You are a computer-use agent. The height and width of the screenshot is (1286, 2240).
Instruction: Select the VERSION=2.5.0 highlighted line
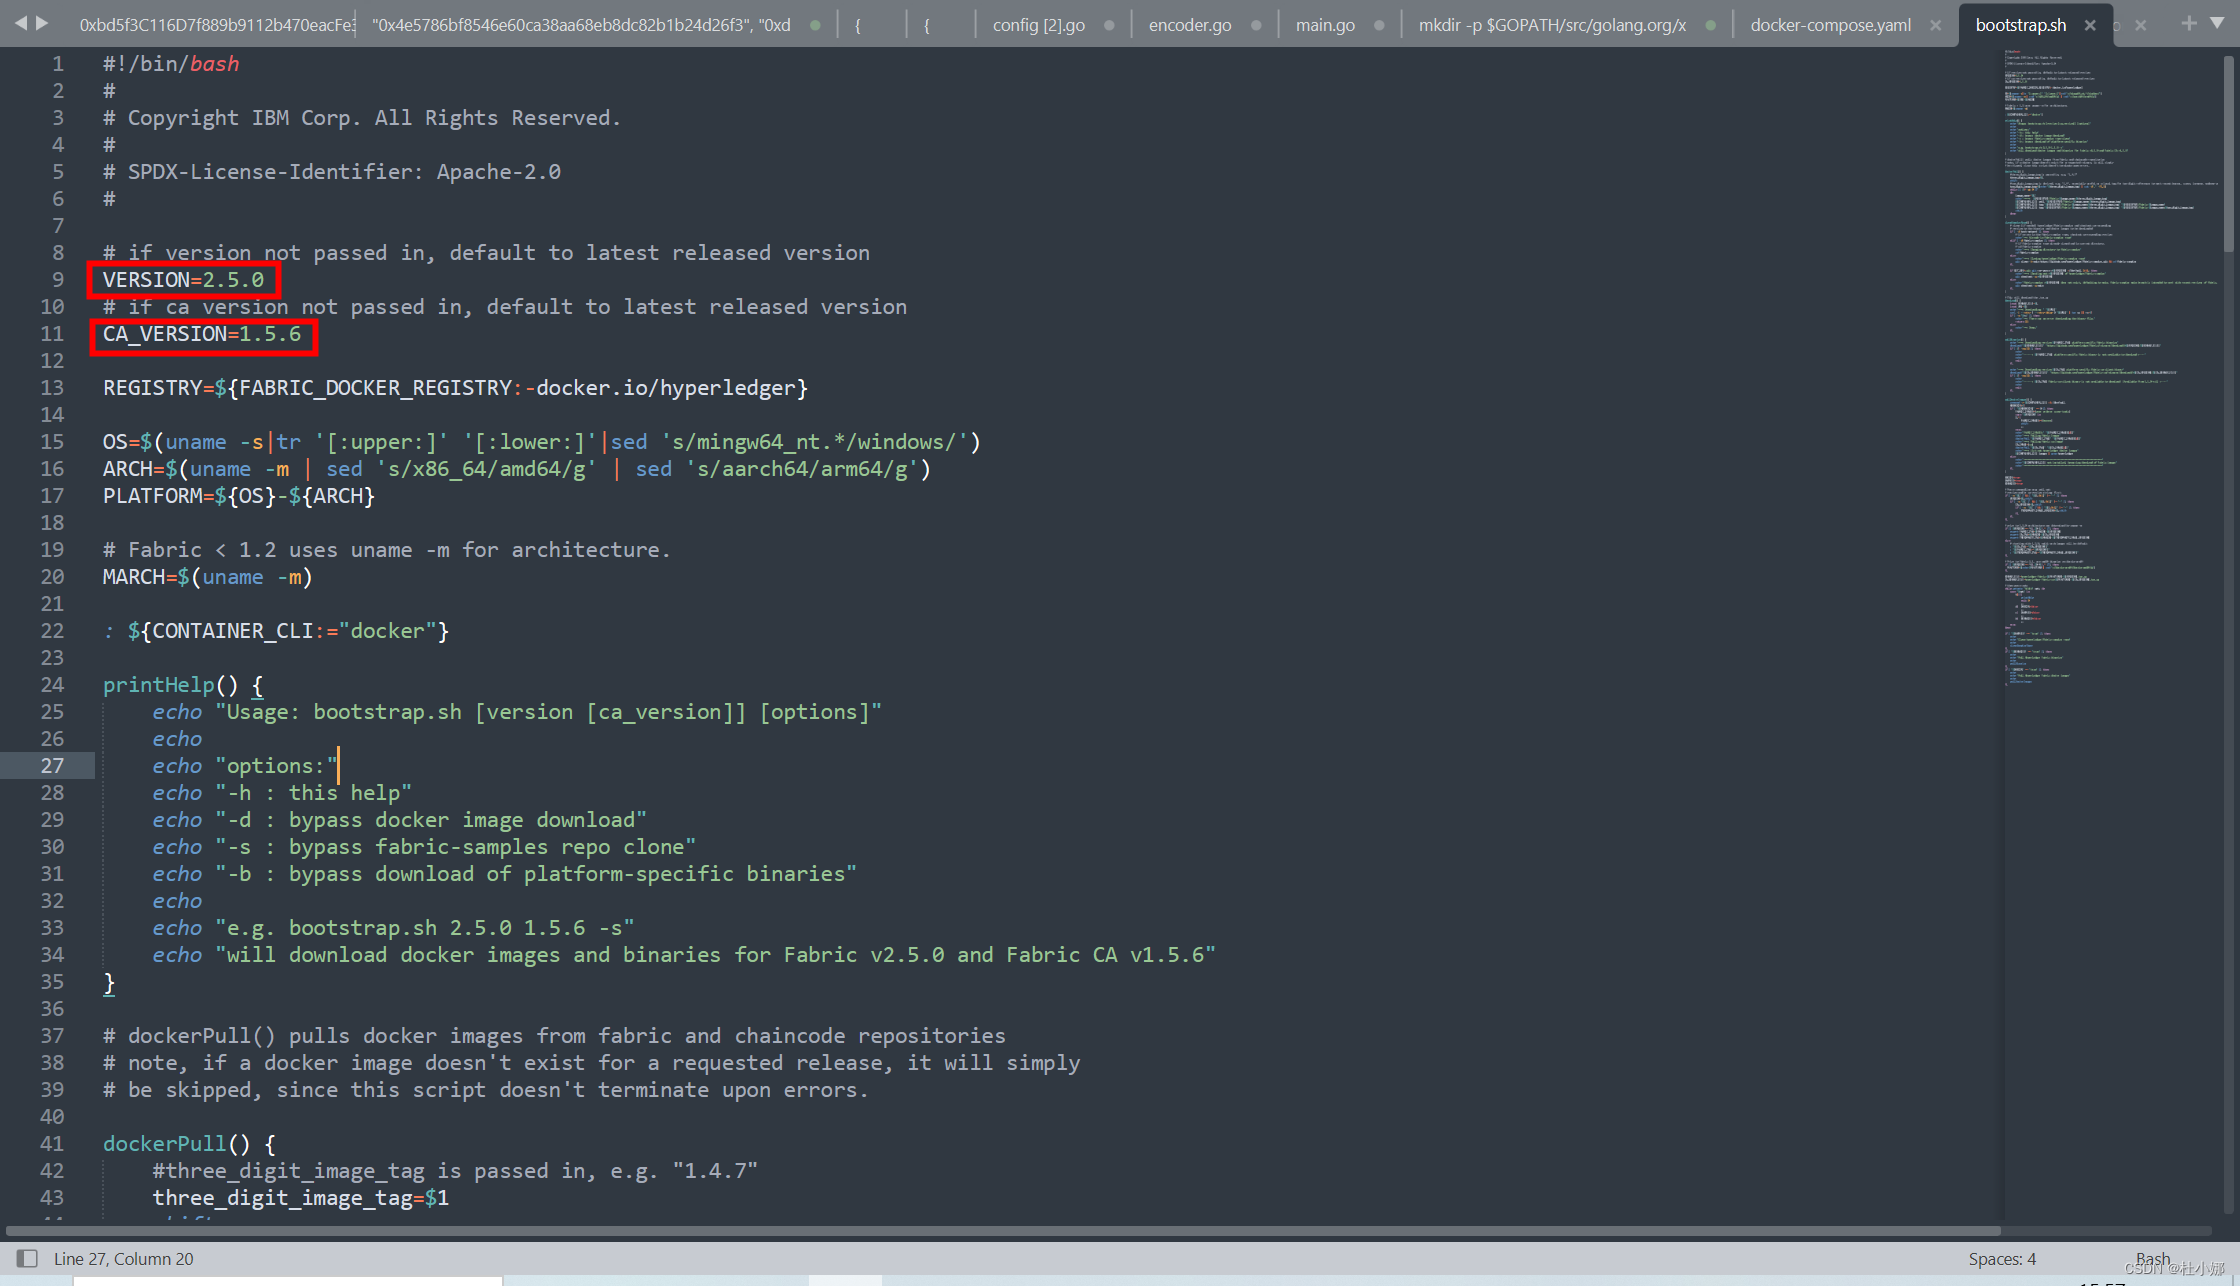184,280
